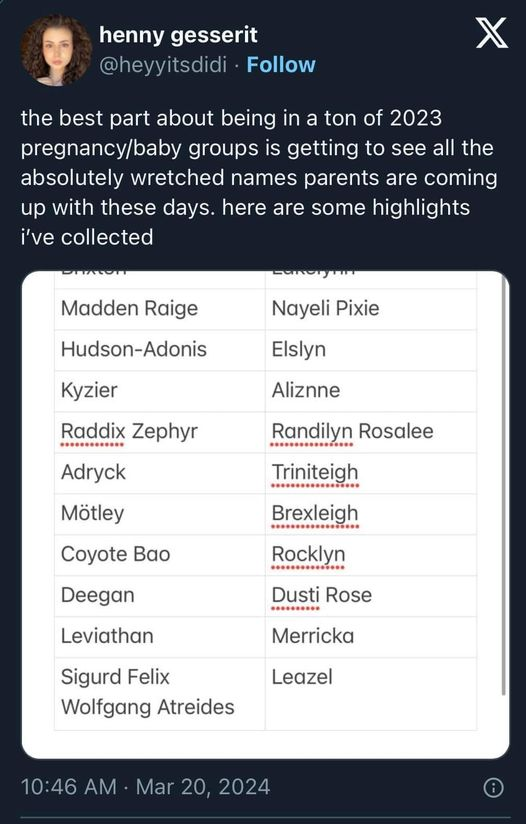Click the Nayeli Pixie cell
This screenshot has width=526, height=824.
(x=371, y=309)
